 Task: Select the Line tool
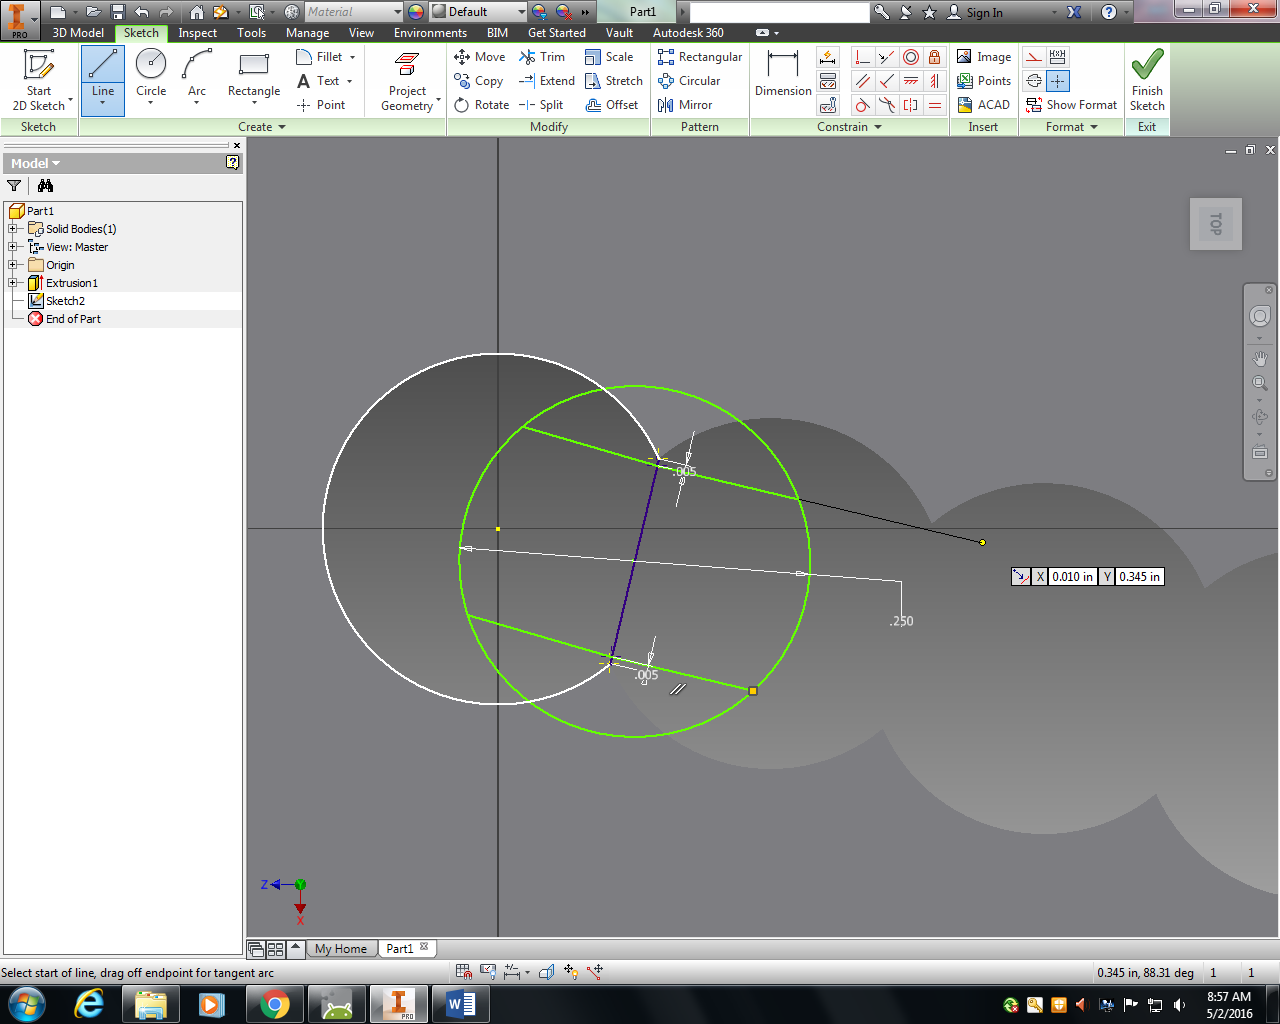[x=103, y=80]
